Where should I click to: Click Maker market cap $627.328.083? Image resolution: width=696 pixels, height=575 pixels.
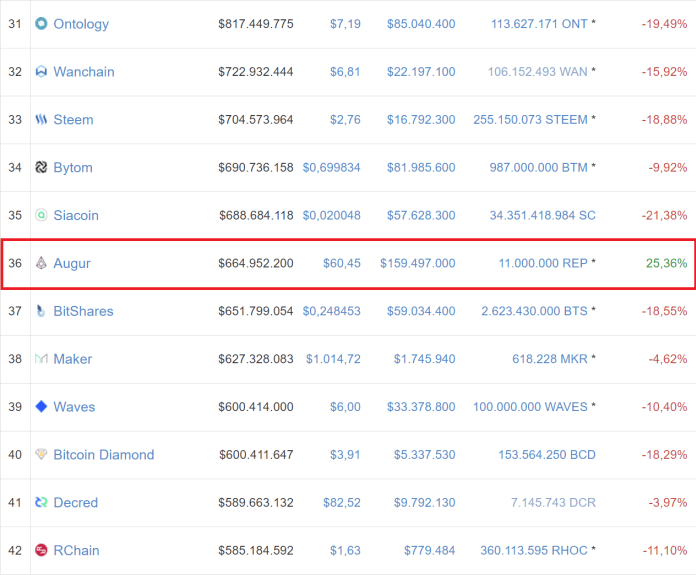(256, 359)
